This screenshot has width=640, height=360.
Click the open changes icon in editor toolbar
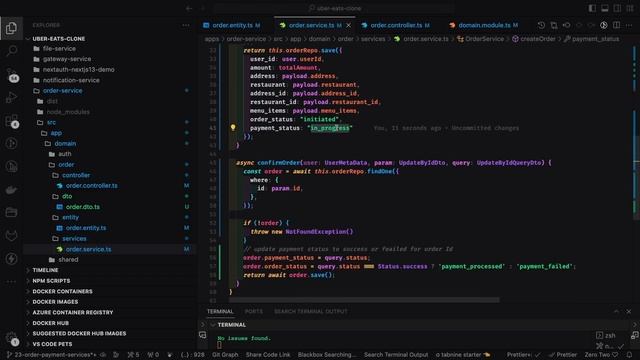click(x=554, y=25)
